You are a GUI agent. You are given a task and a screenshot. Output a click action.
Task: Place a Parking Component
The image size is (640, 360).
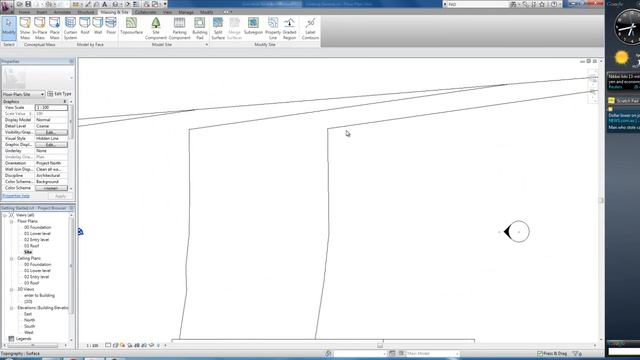(179, 28)
